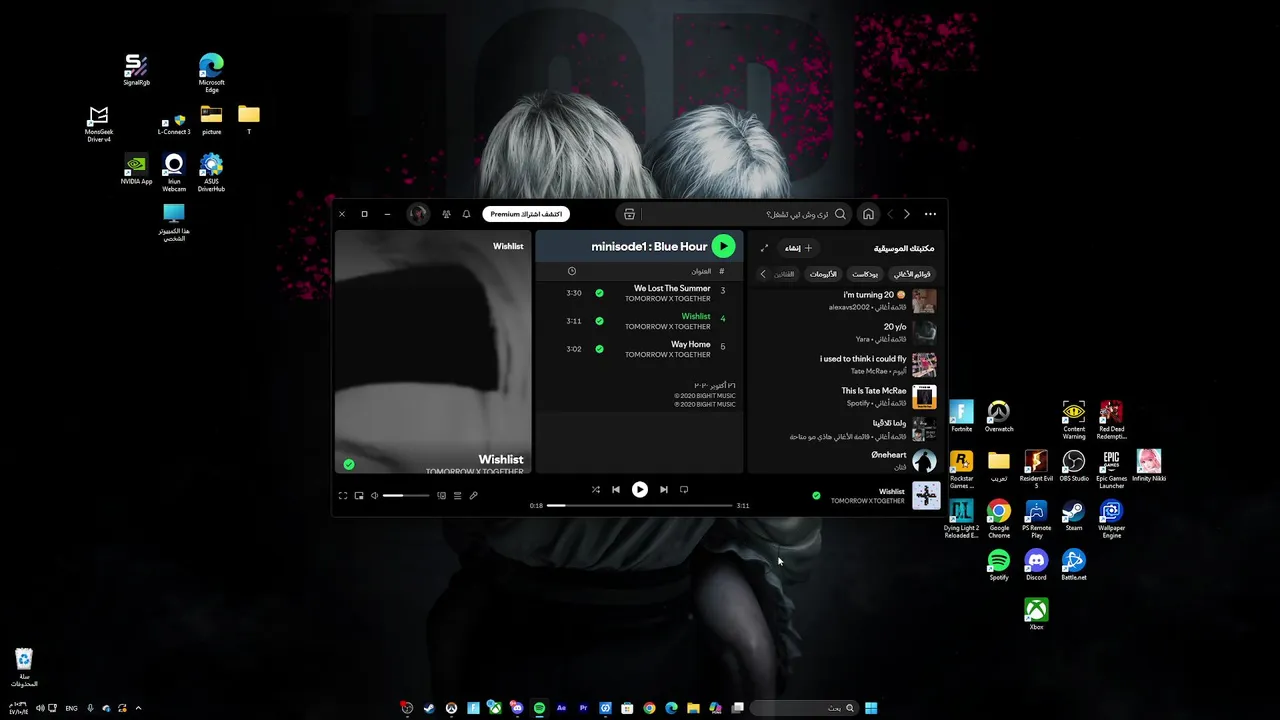Click the taskbar search box
Image resolution: width=1280 pixels, height=720 pixels.
coord(805,708)
